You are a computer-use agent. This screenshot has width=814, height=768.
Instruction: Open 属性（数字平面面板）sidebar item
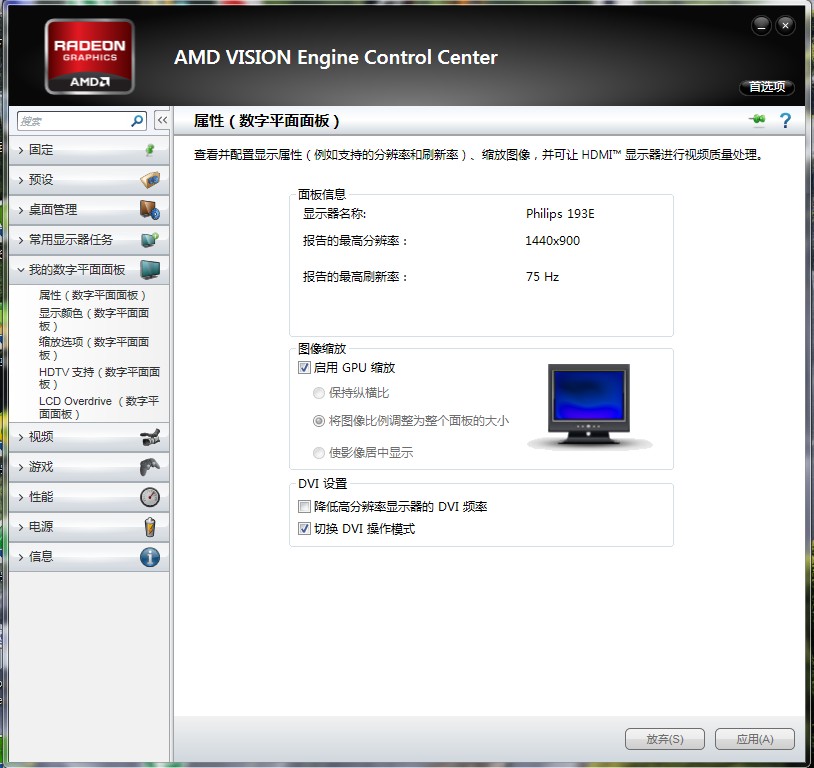[92, 295]
